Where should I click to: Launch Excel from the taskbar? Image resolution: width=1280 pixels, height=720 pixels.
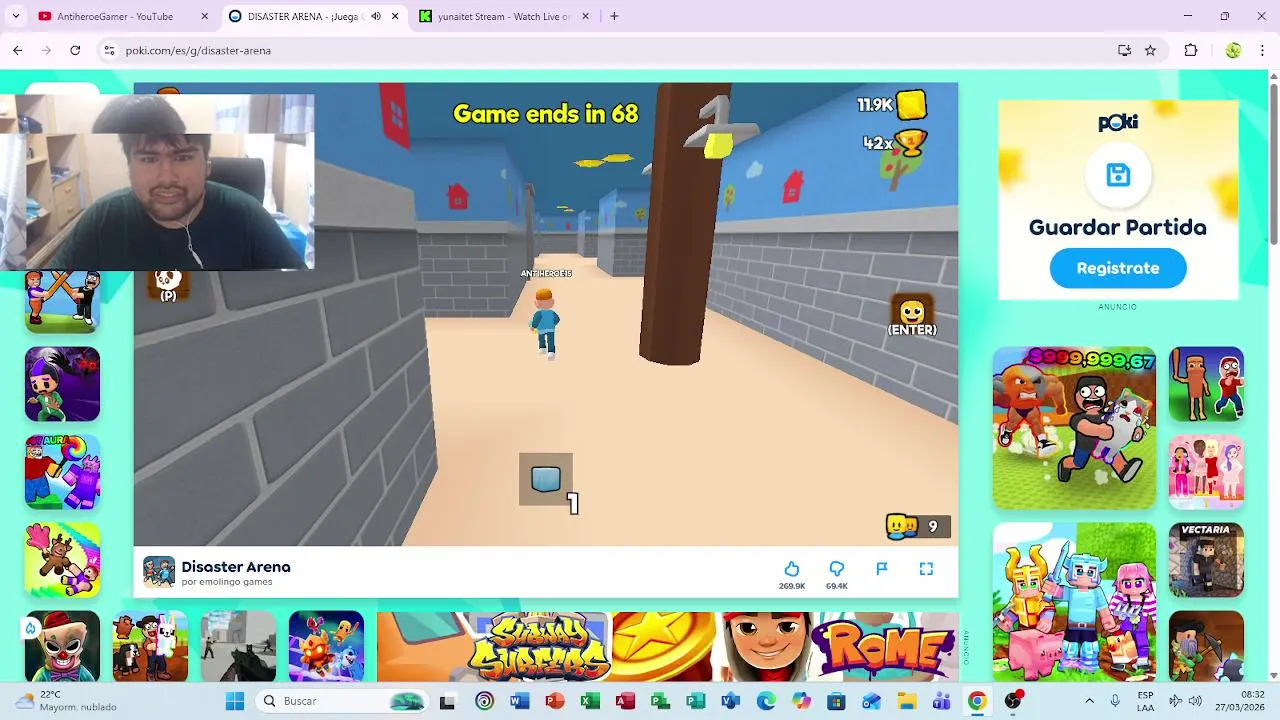[590, 701]
